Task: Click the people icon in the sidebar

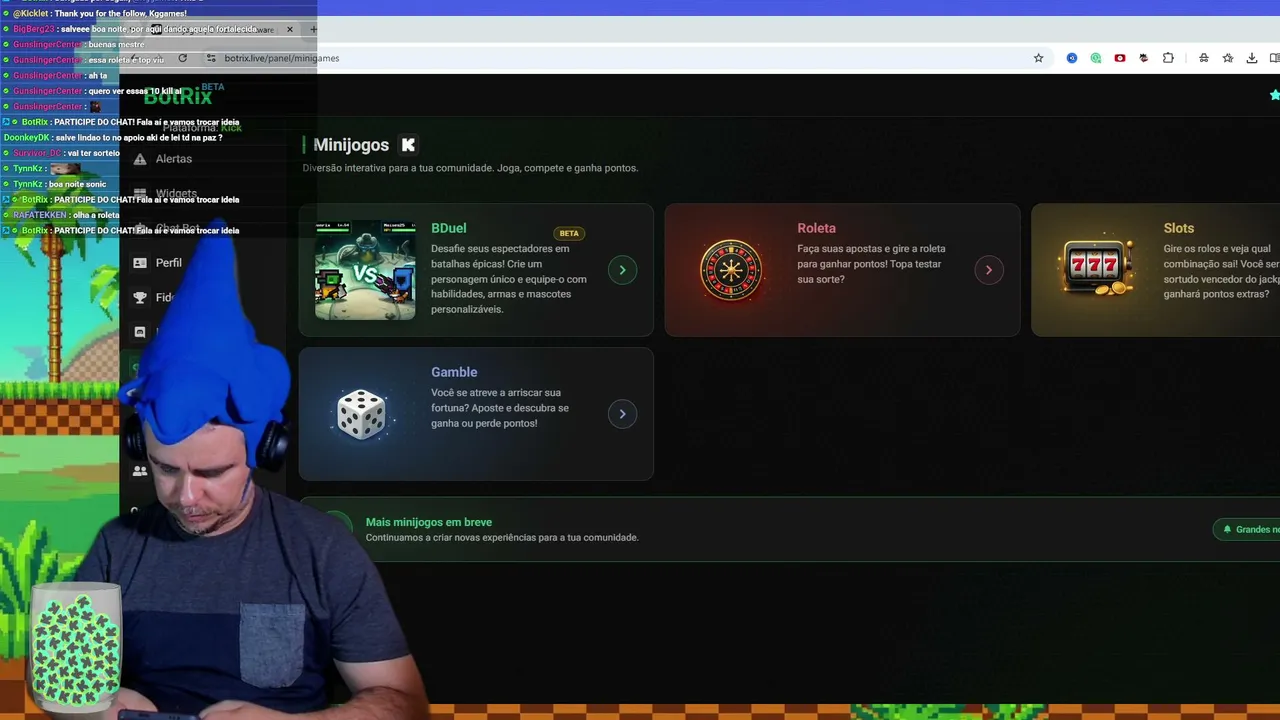Action: click(140, 471)
